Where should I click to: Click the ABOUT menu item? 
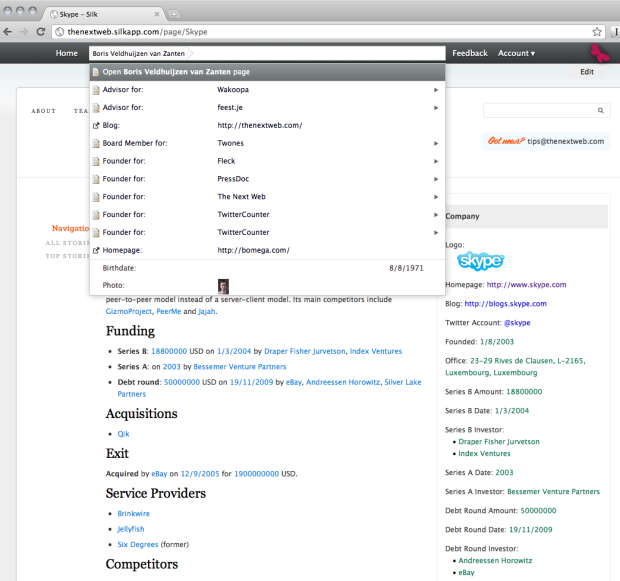click(43, 111)
